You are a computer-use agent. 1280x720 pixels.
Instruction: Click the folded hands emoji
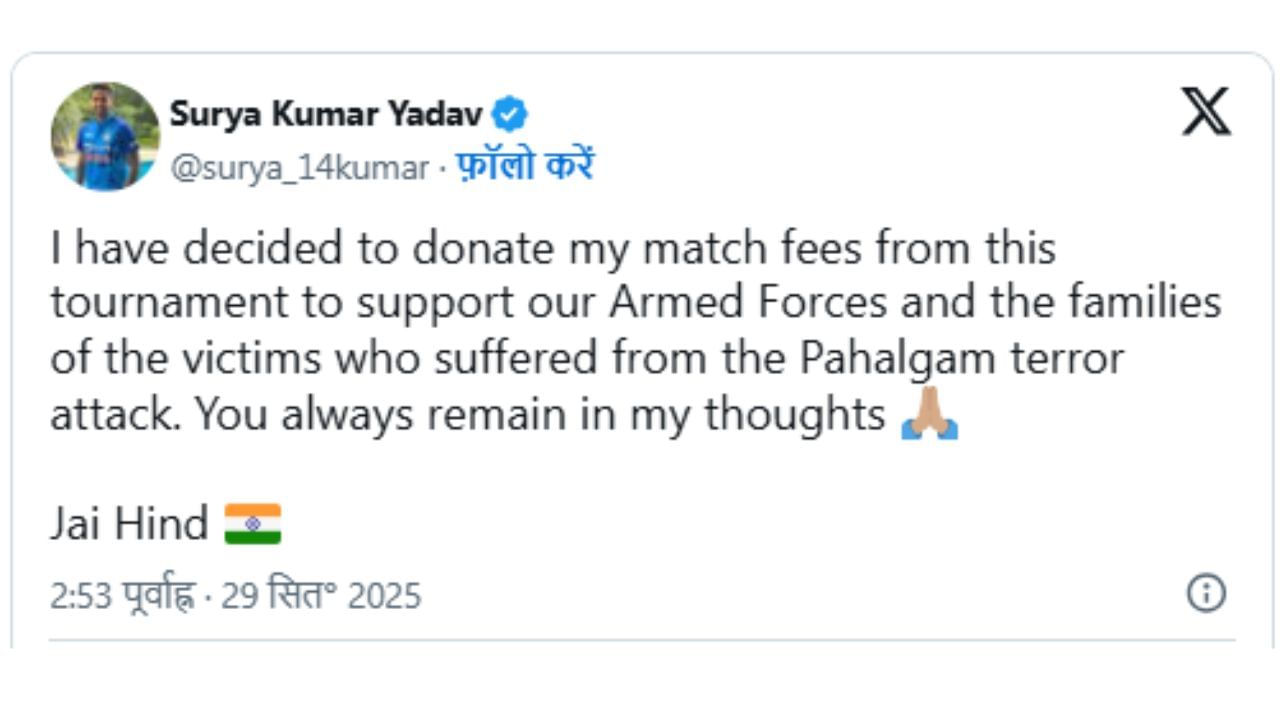(929, 414)
